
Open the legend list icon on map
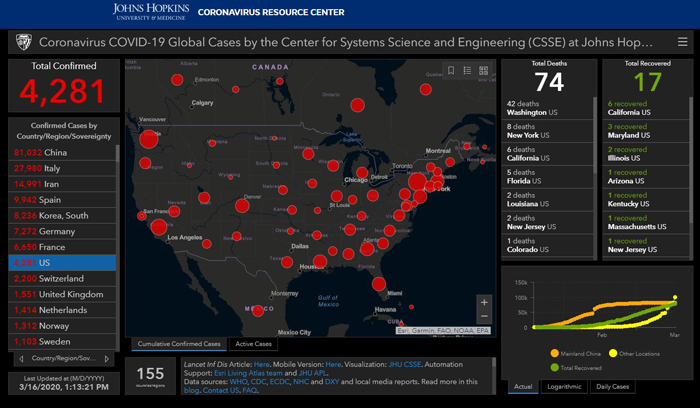(x=467, y=71)
